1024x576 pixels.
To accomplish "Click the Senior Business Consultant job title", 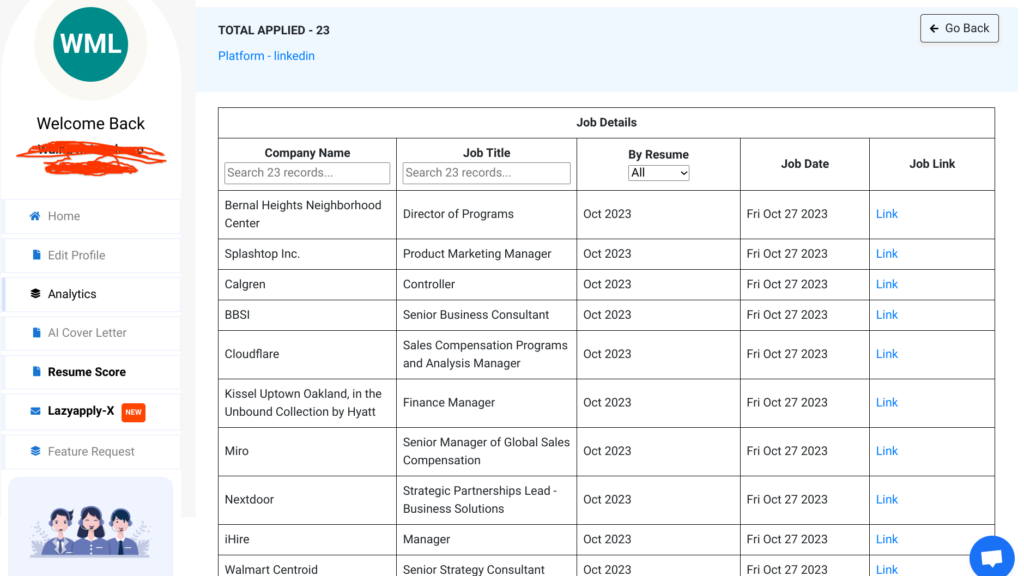I will pyautogui.click(x=475, y=315).
